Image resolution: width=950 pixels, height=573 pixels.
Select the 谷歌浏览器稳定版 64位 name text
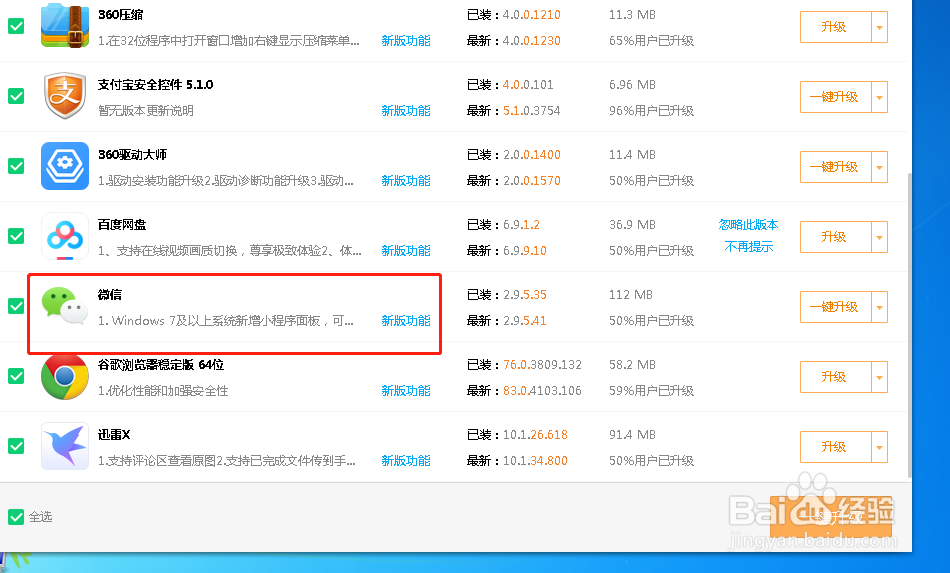(x=161, y=365)
